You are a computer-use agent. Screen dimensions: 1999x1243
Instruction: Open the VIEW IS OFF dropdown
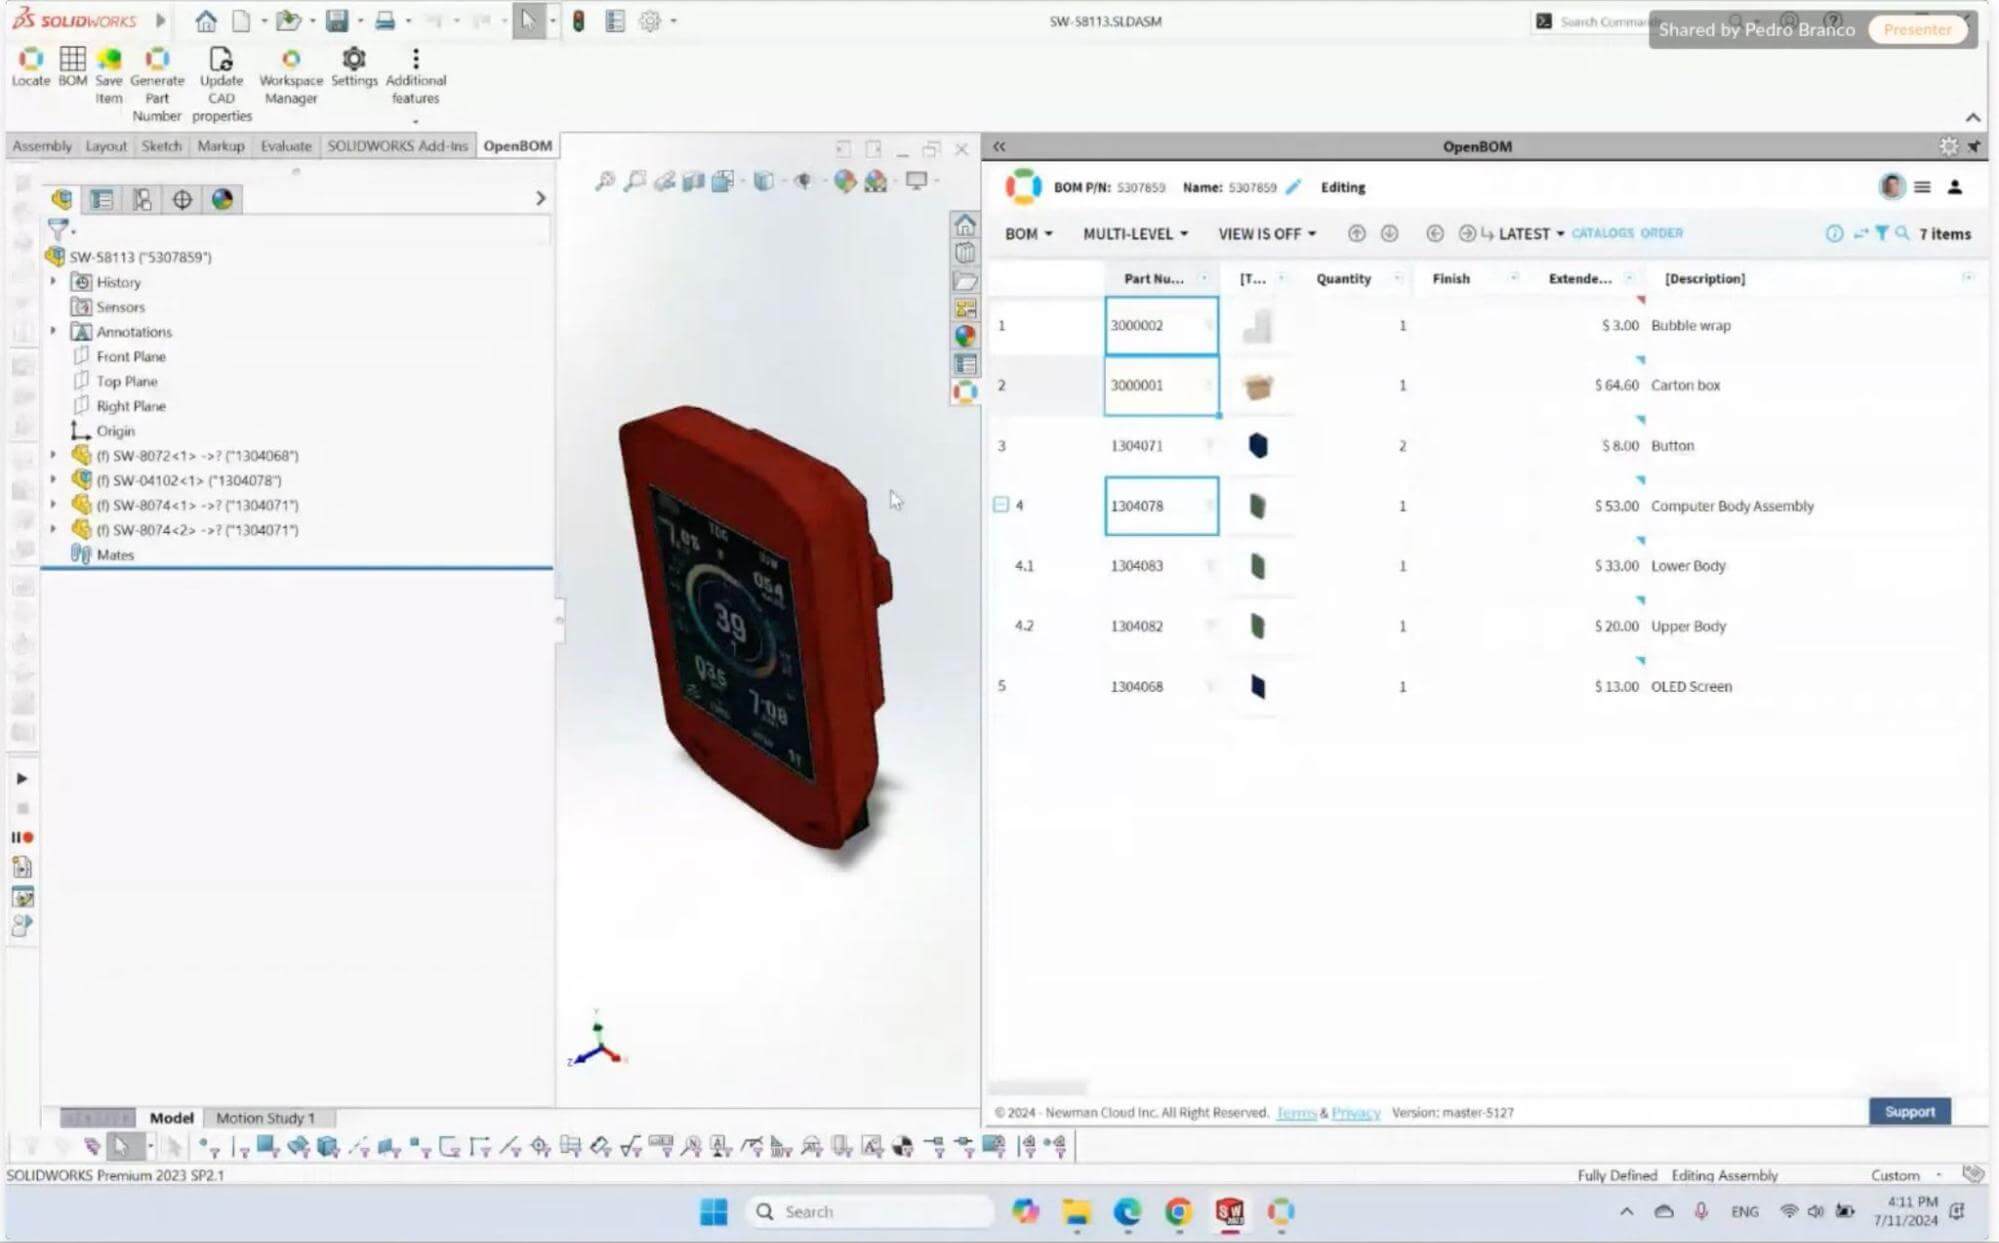[x=1266, y=234]
